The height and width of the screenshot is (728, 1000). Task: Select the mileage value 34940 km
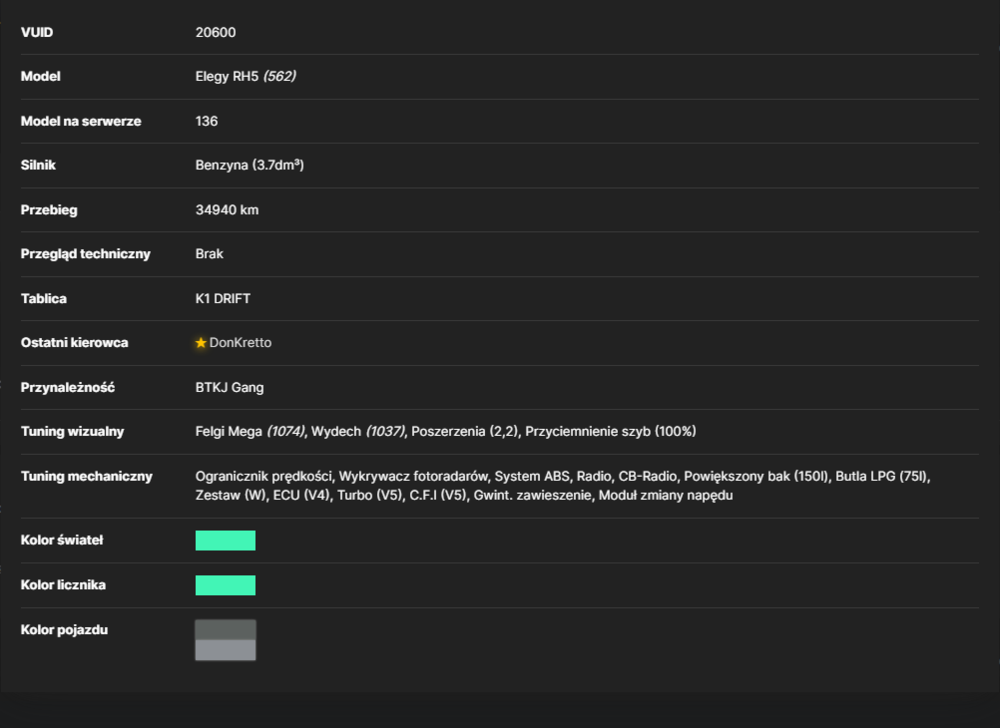tap(227, 210)
